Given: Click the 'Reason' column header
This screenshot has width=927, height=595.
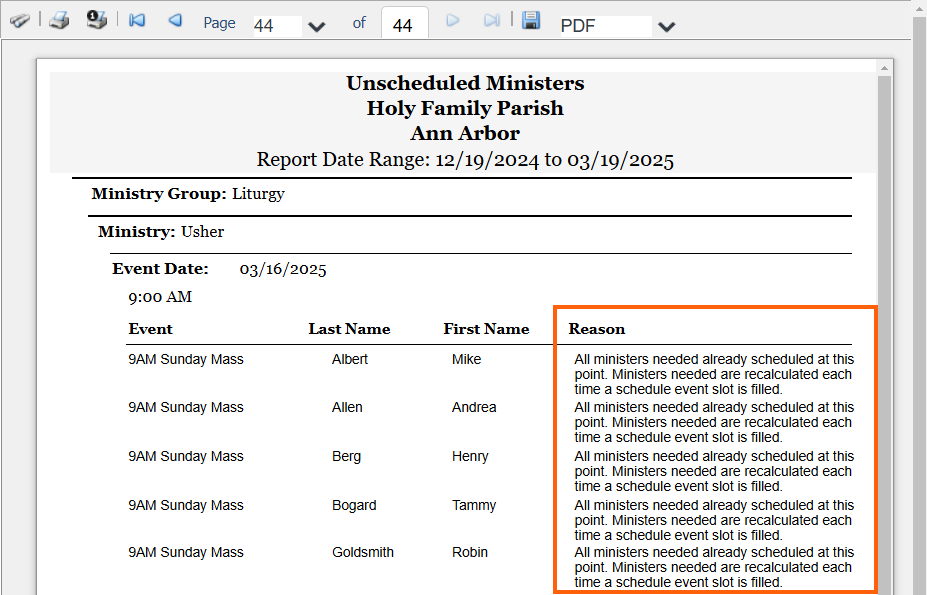Looking at the screenshot, I should pyautogui.click(x=597, y=329).
